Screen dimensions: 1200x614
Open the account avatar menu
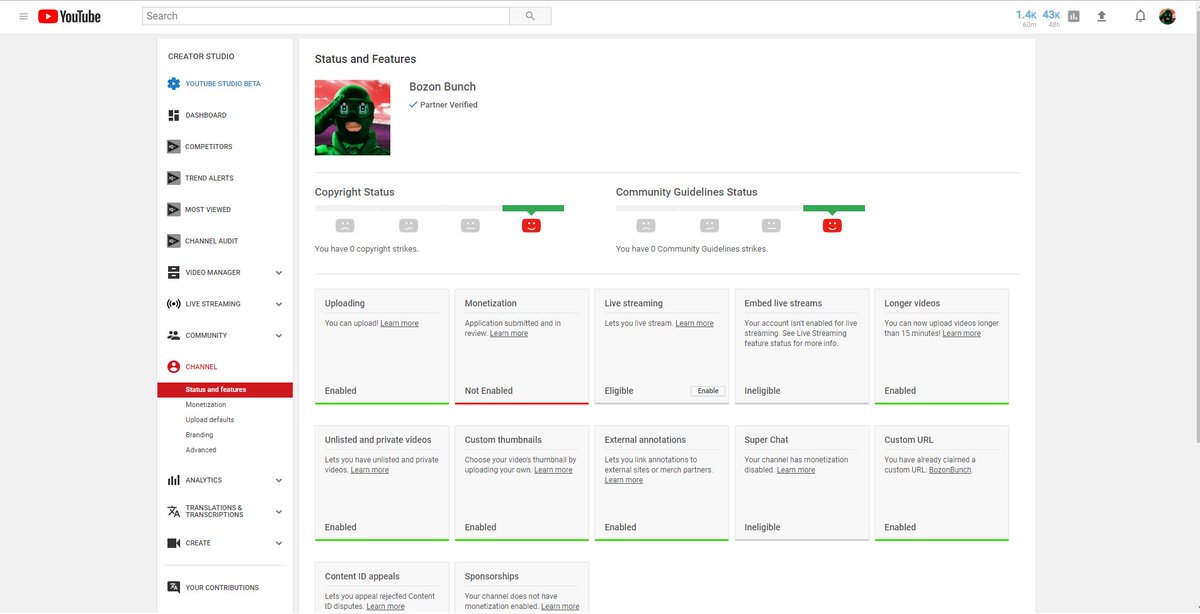tap(1167, 16)
